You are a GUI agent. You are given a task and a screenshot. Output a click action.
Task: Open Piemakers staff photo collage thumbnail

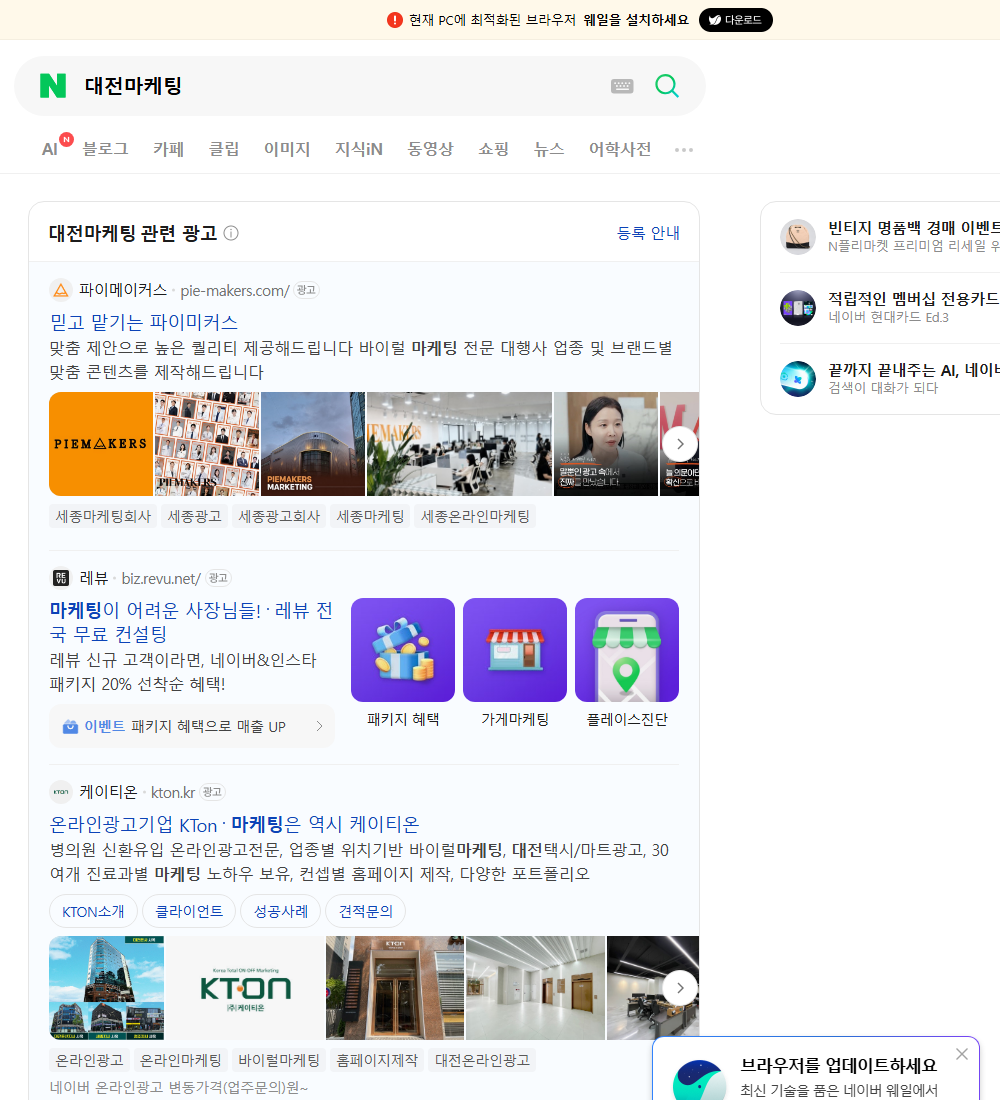pos(207,444)
